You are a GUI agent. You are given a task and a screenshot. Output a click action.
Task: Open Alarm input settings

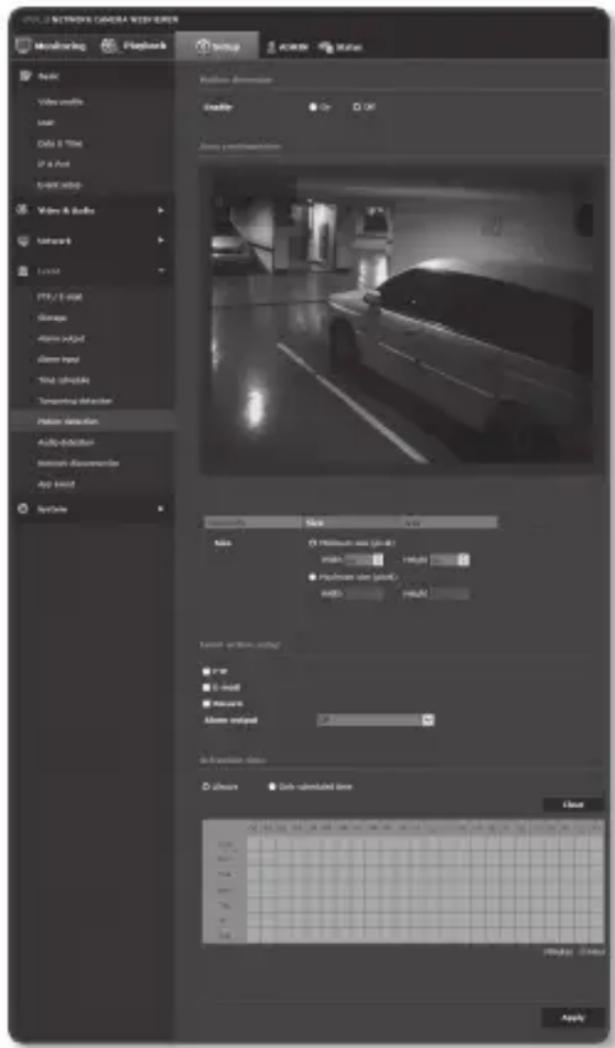coord(59,359)
